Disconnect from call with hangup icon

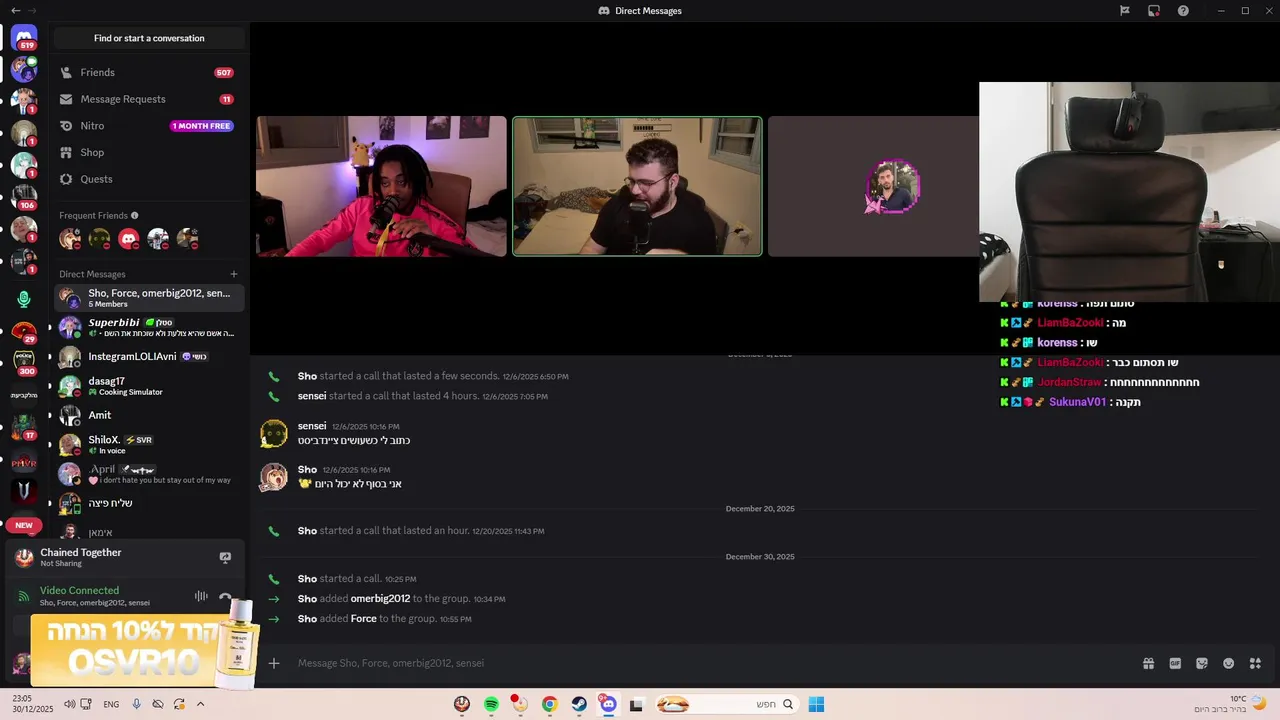coord(226,597)
